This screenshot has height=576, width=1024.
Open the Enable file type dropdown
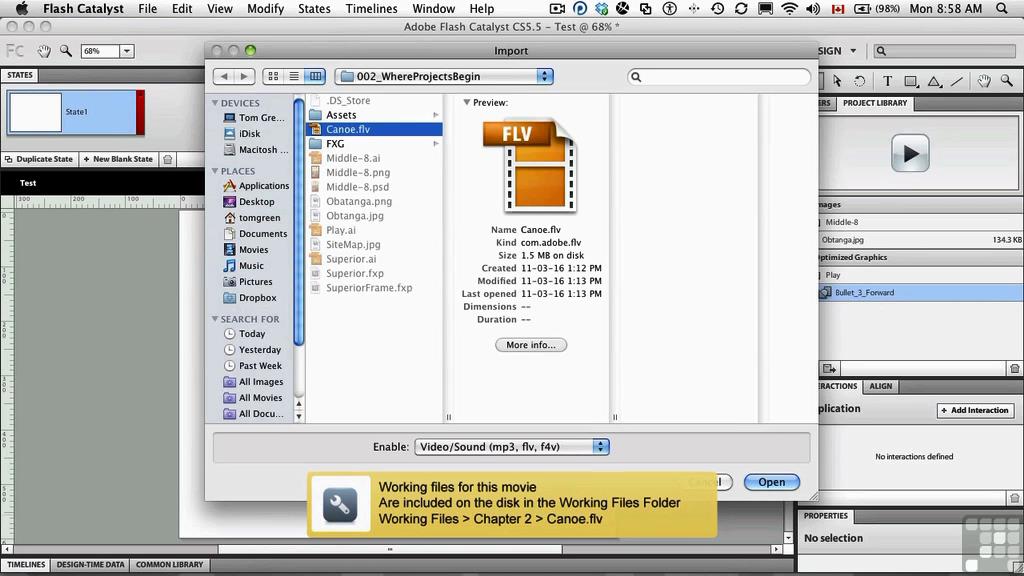click(511, 447)
